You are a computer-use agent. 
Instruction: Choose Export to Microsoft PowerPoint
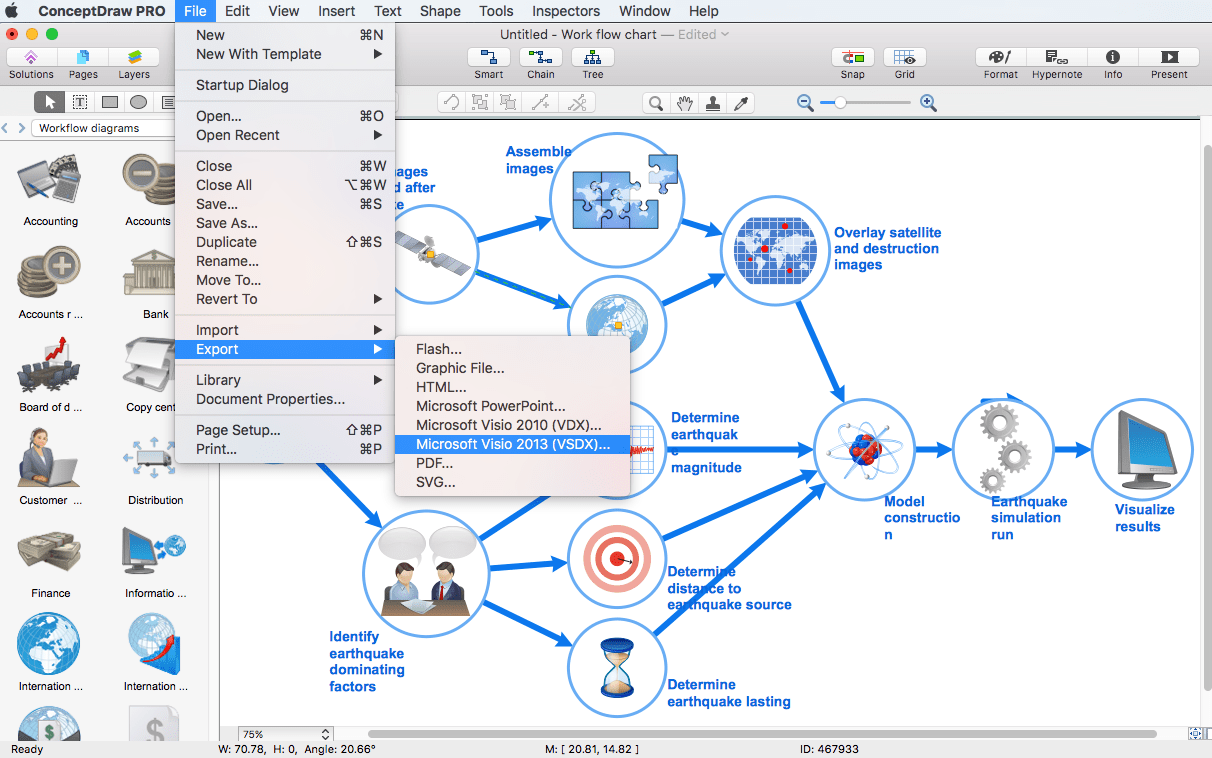click(x=513, y=406)
